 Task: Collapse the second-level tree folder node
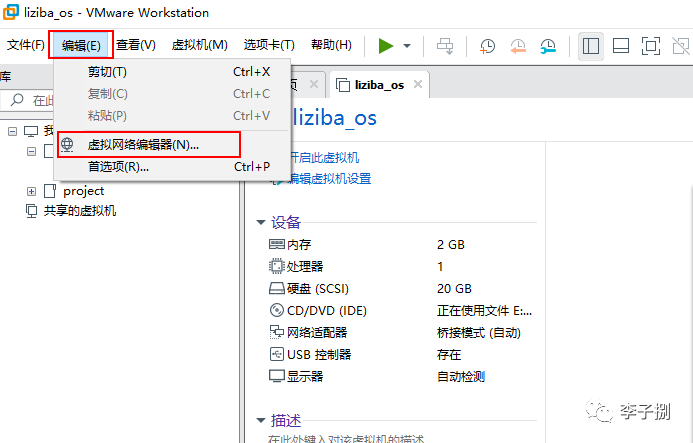click(x=31, y=152)
